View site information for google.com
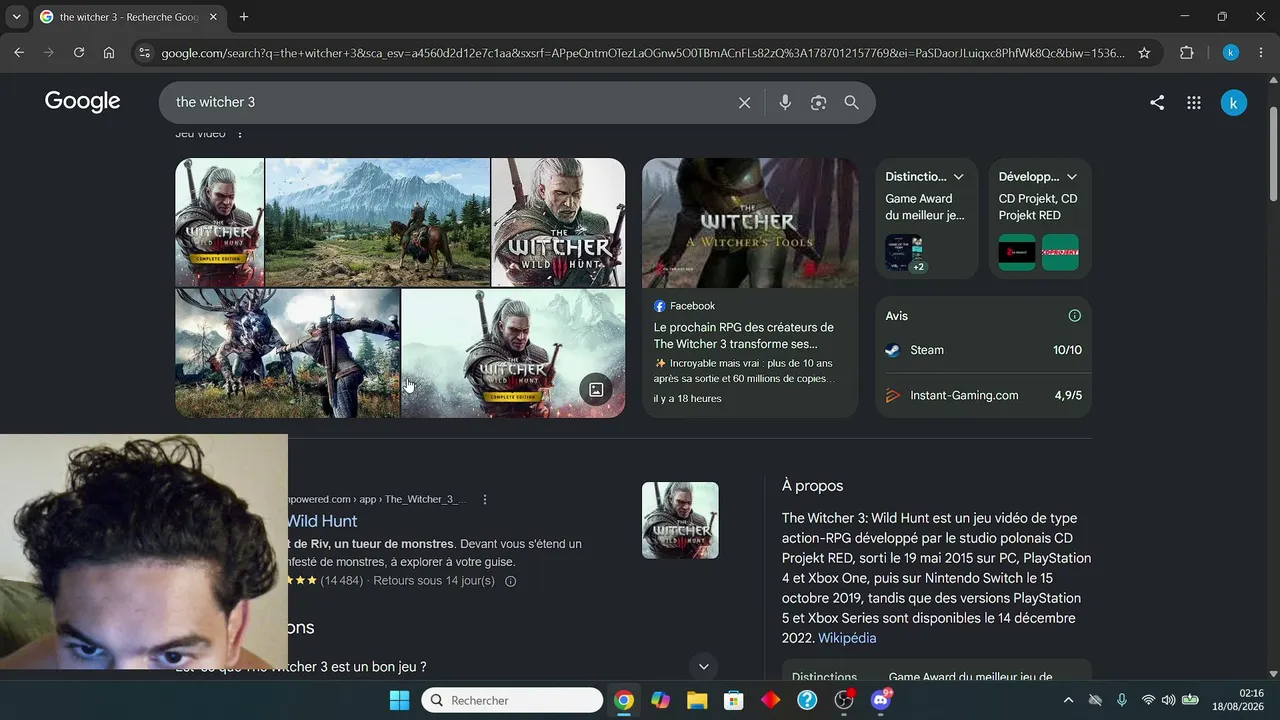This screenshot has height=720, width=1280. pyautogui.click(x=144, y=53)
